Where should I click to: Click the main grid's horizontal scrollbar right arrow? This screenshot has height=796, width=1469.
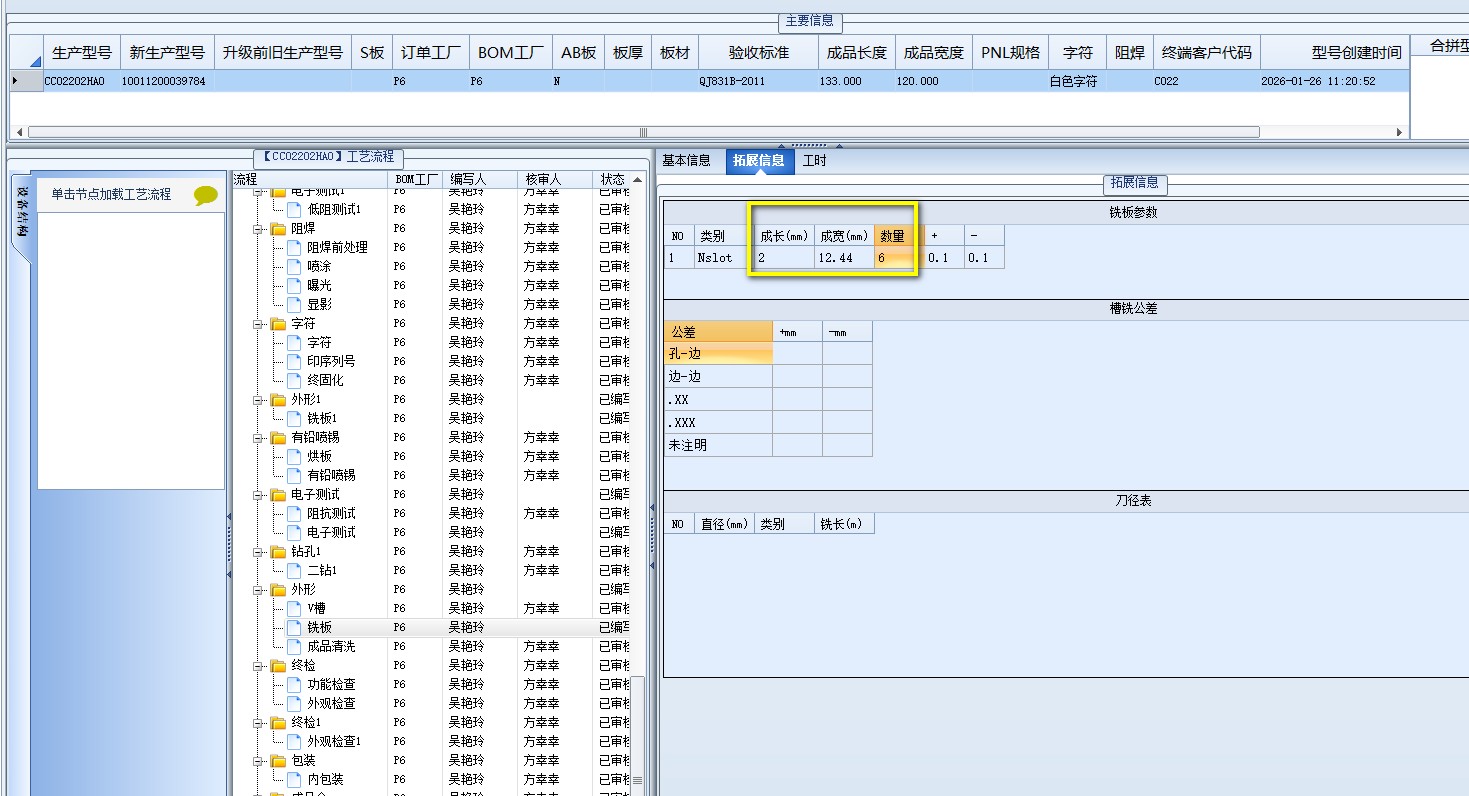[x=1400, y=132]
